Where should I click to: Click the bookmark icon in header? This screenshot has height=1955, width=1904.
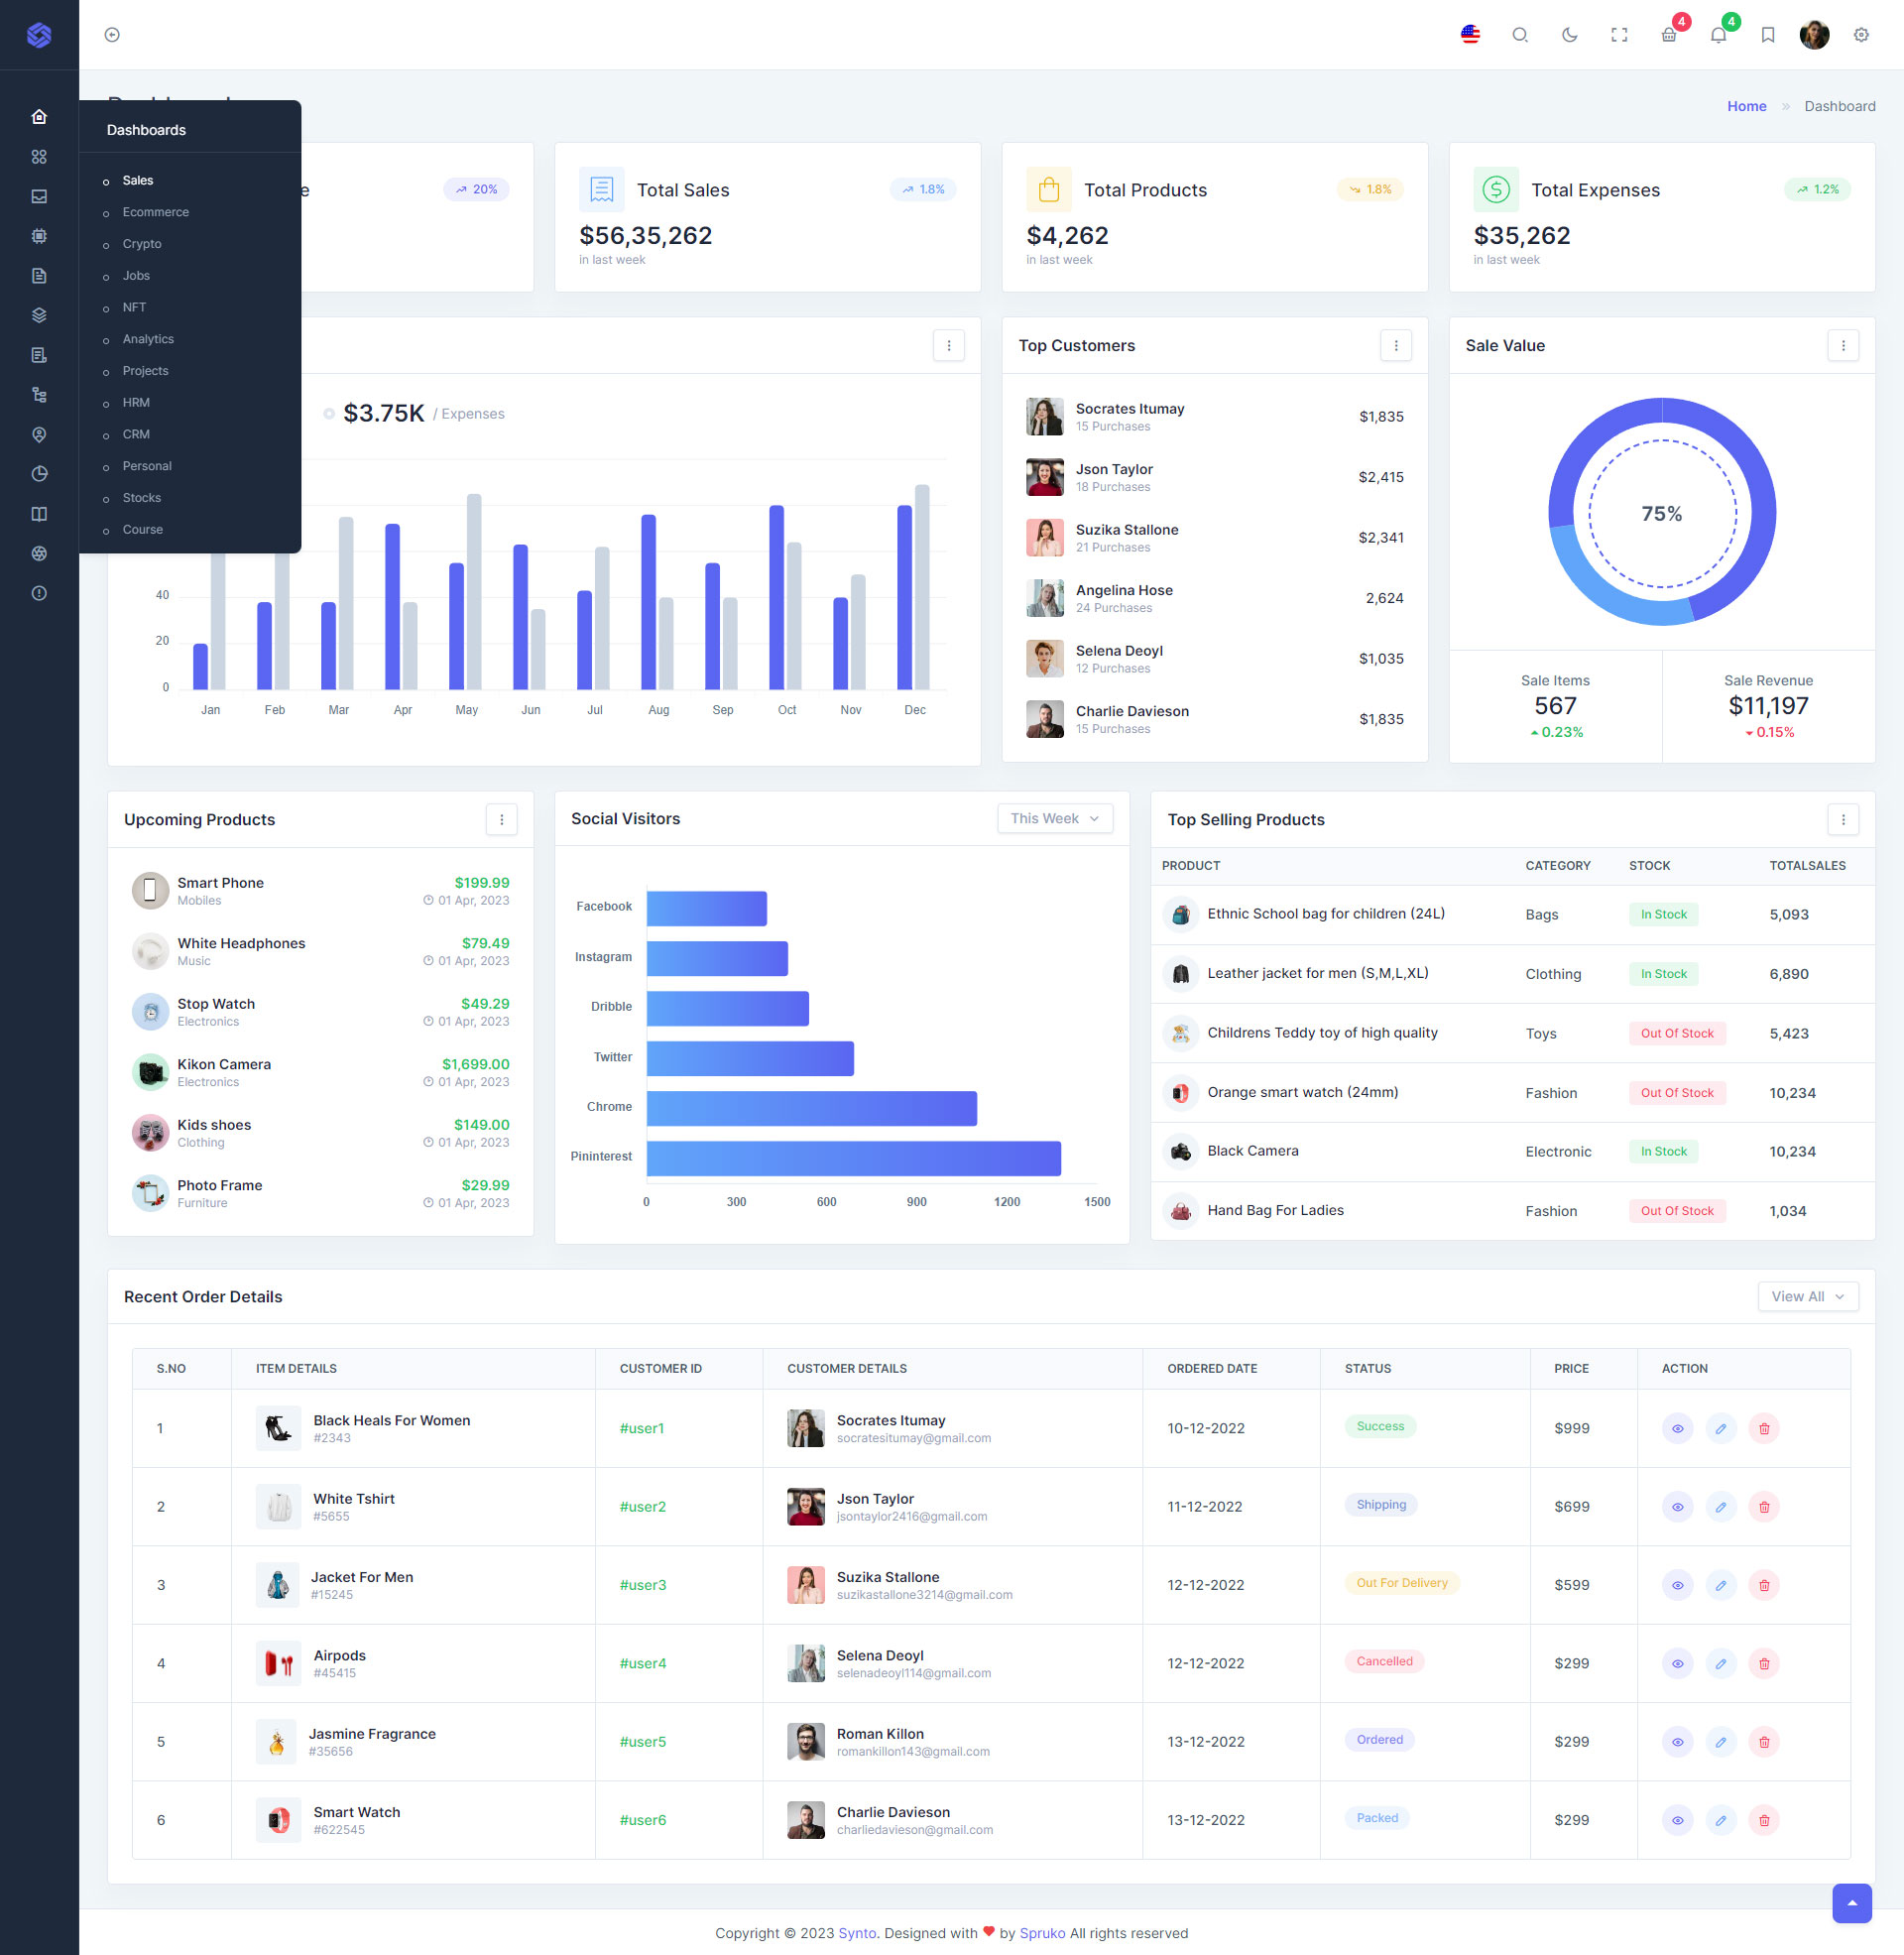tap(1768, 35)
